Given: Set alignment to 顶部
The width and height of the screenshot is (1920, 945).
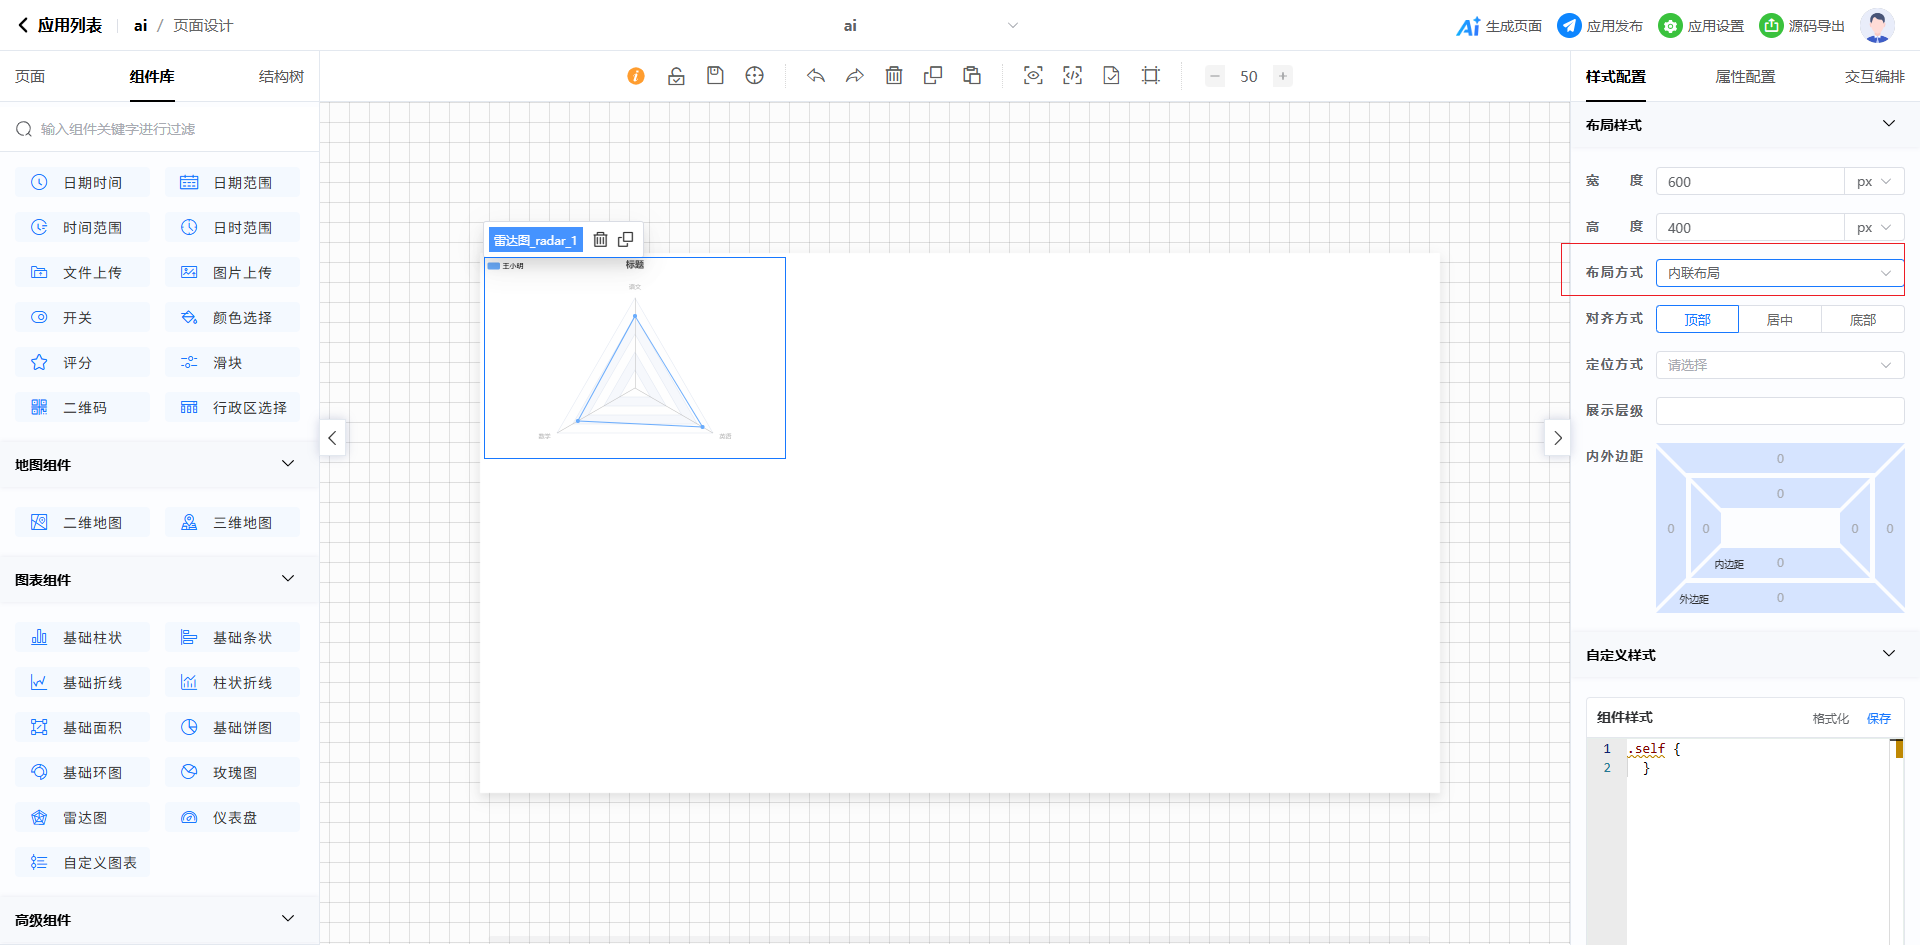Looking at the screenshot, I should click(x=1697, y=320).
